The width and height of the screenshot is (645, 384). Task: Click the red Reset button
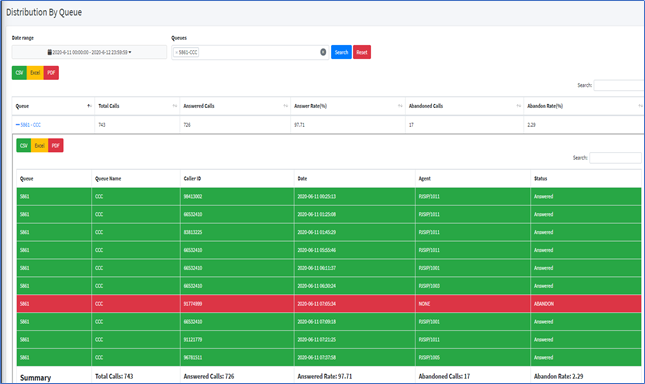362,52
